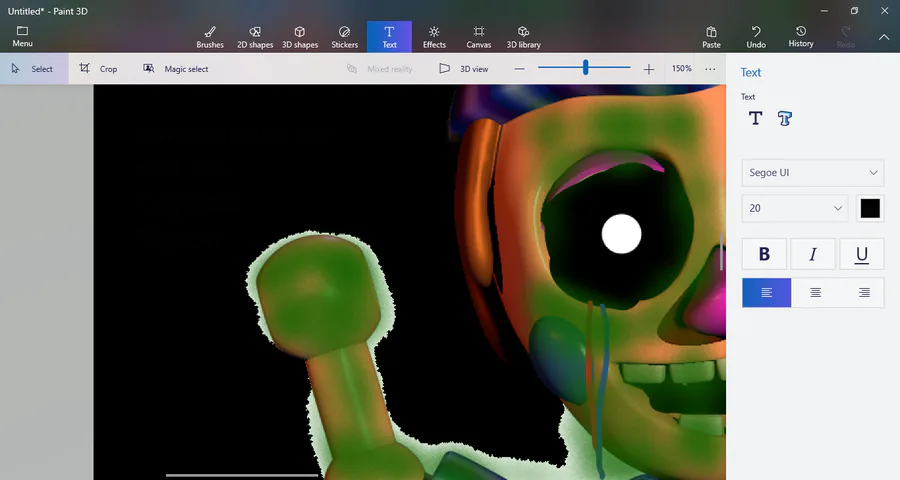Toggle 3D view
This screenshot has width=900, height=480.
[x=464, y=69]
